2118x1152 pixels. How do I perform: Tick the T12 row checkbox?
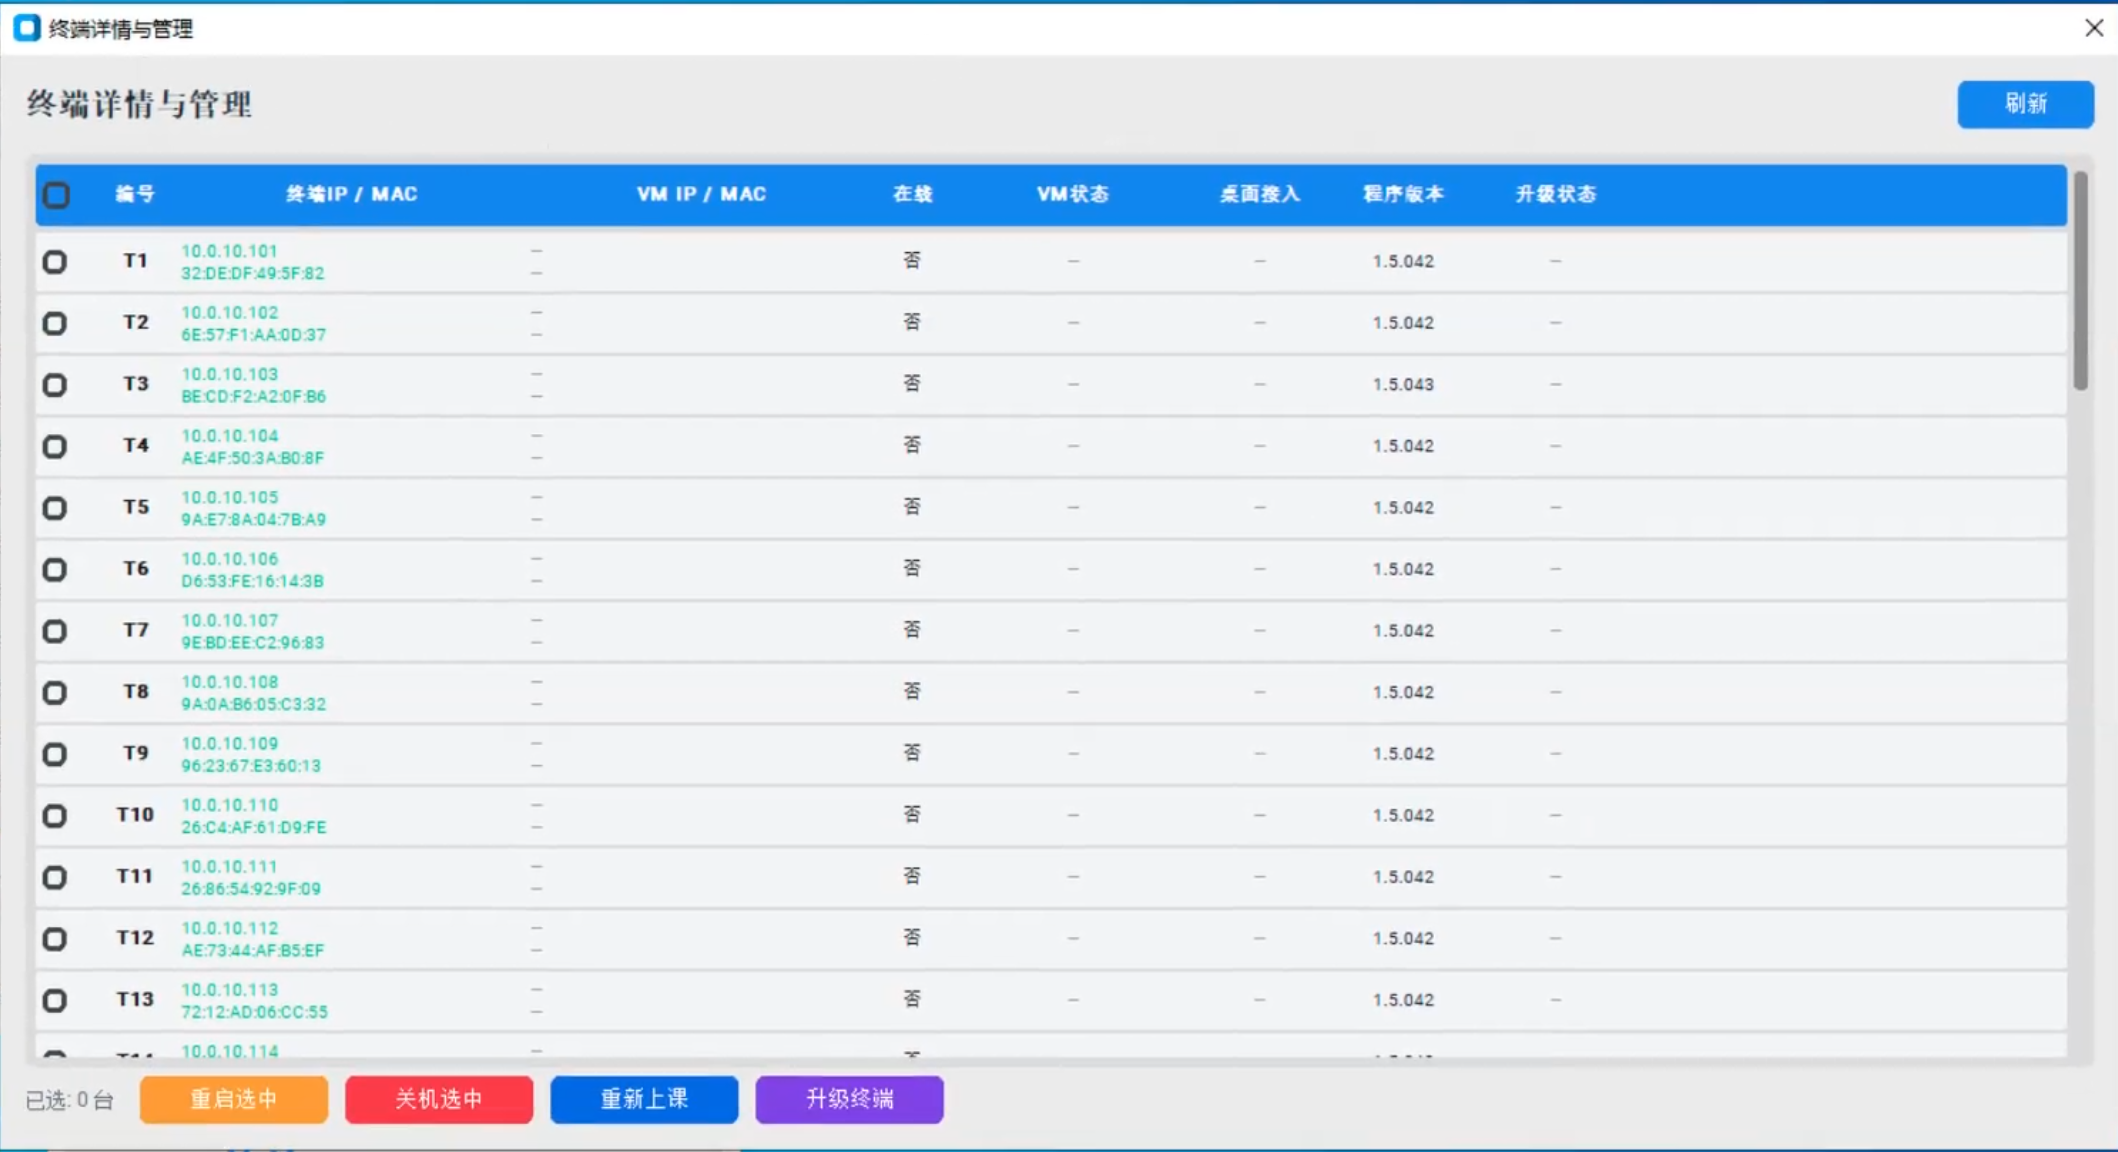tap(55, 939)
